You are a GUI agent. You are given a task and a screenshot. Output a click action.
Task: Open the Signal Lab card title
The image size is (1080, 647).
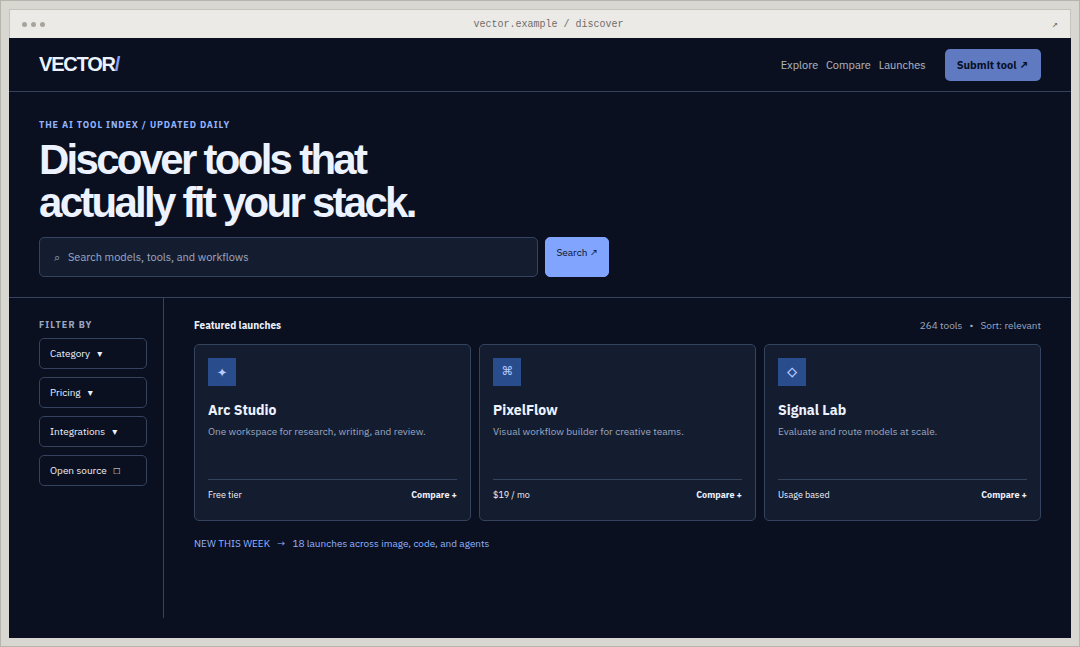(x=812, y=411)
